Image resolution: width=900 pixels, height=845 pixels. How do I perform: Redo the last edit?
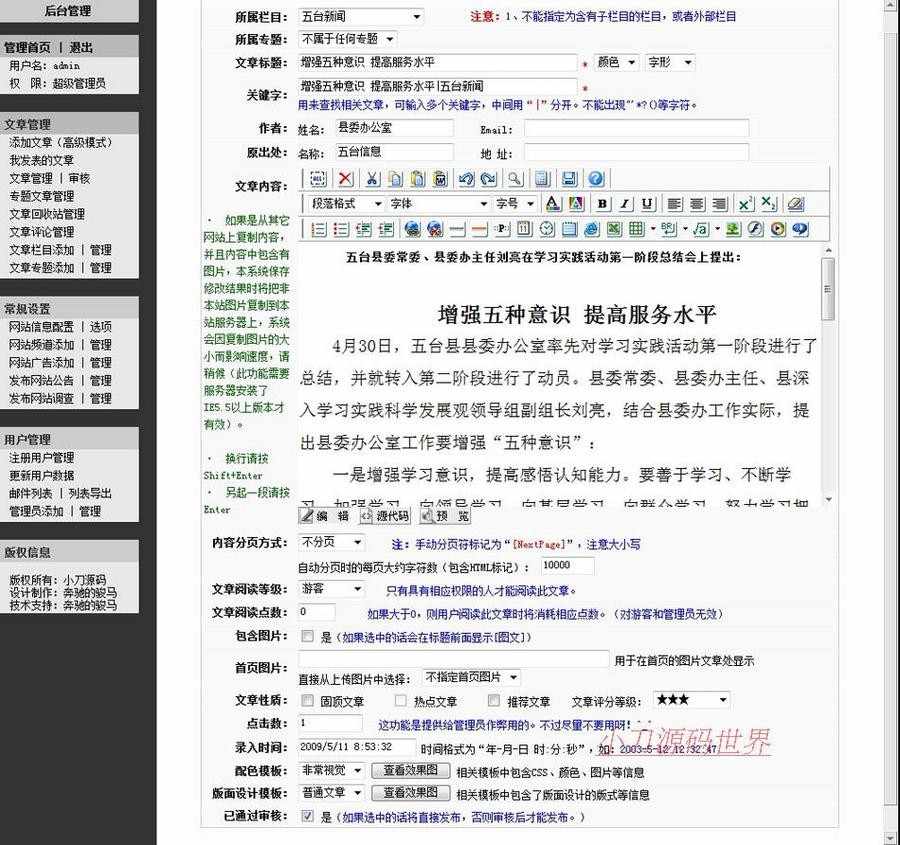tap(488, 179)
